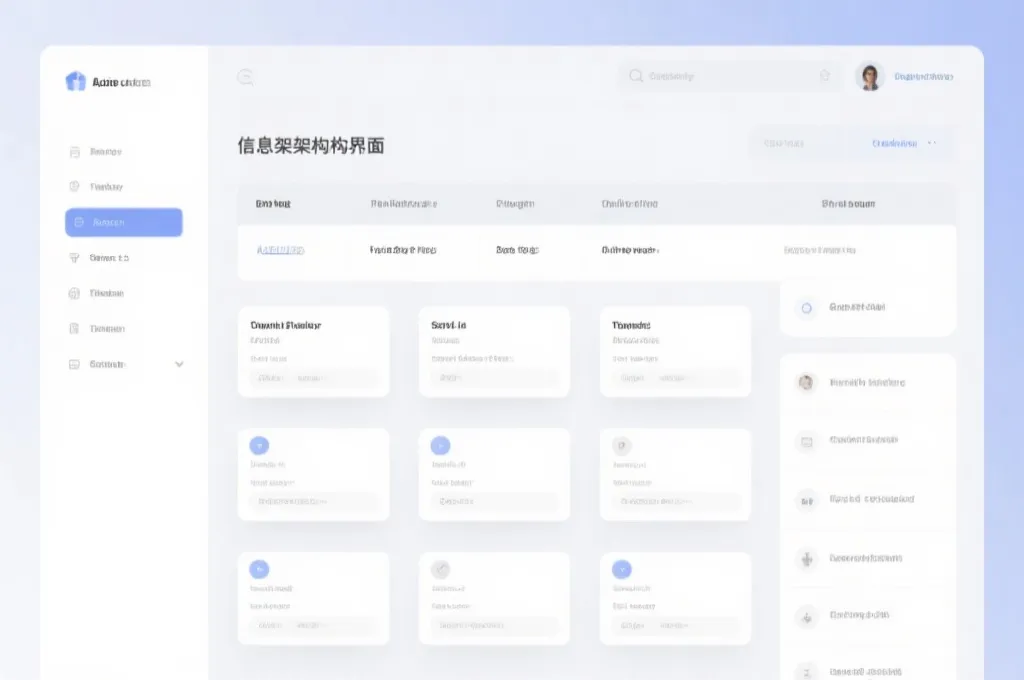Image resolution: width=1024 pixels, height=680 pixels.
Task: Click blue circle icon in middle-row left card
Action: pyautogui.click(x=259, y=446)
